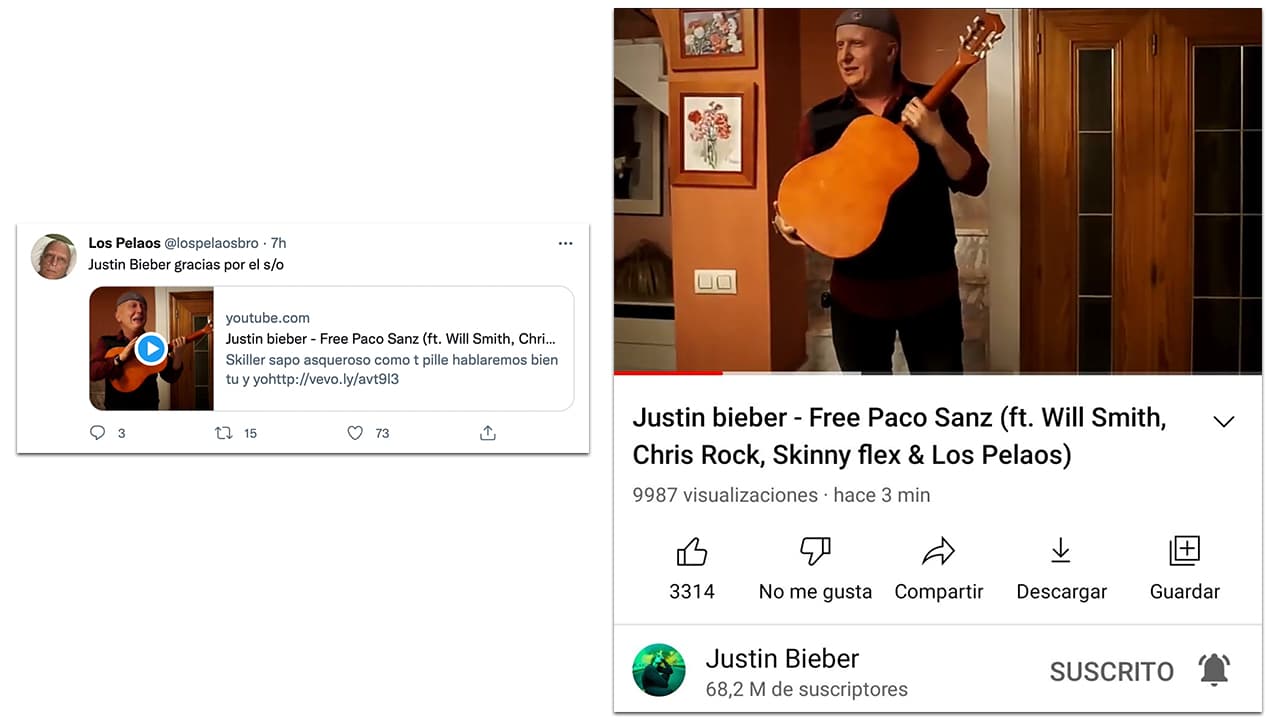
Task: Dislike the video via 'No me gusta'
Action: tap(815, 565)
